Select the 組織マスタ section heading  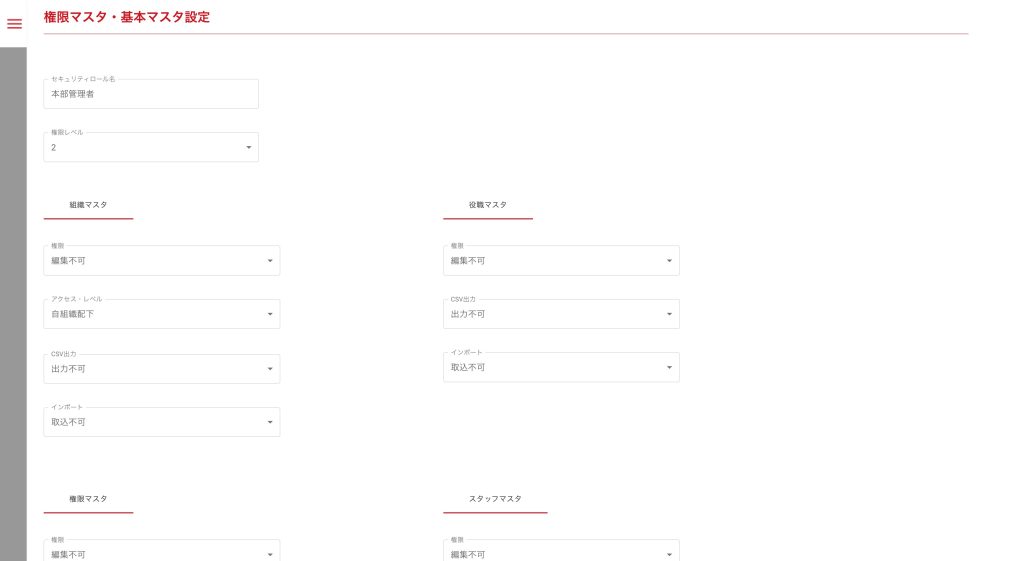click(88, 205)
